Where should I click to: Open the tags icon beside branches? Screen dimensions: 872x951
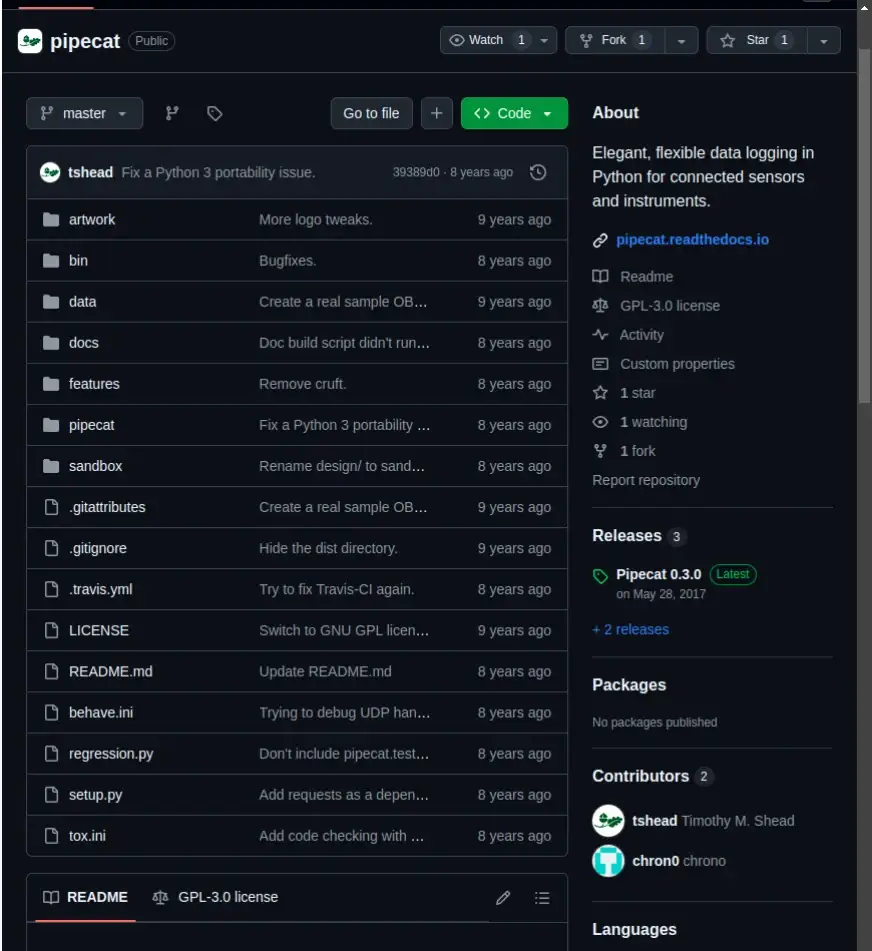(x=215, y=113)
